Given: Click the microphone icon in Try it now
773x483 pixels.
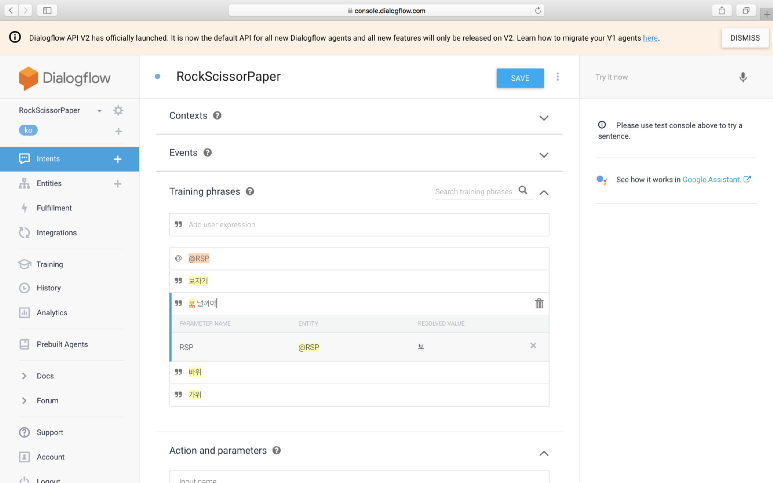Looking at the screenshot, I should pos(743,77).
